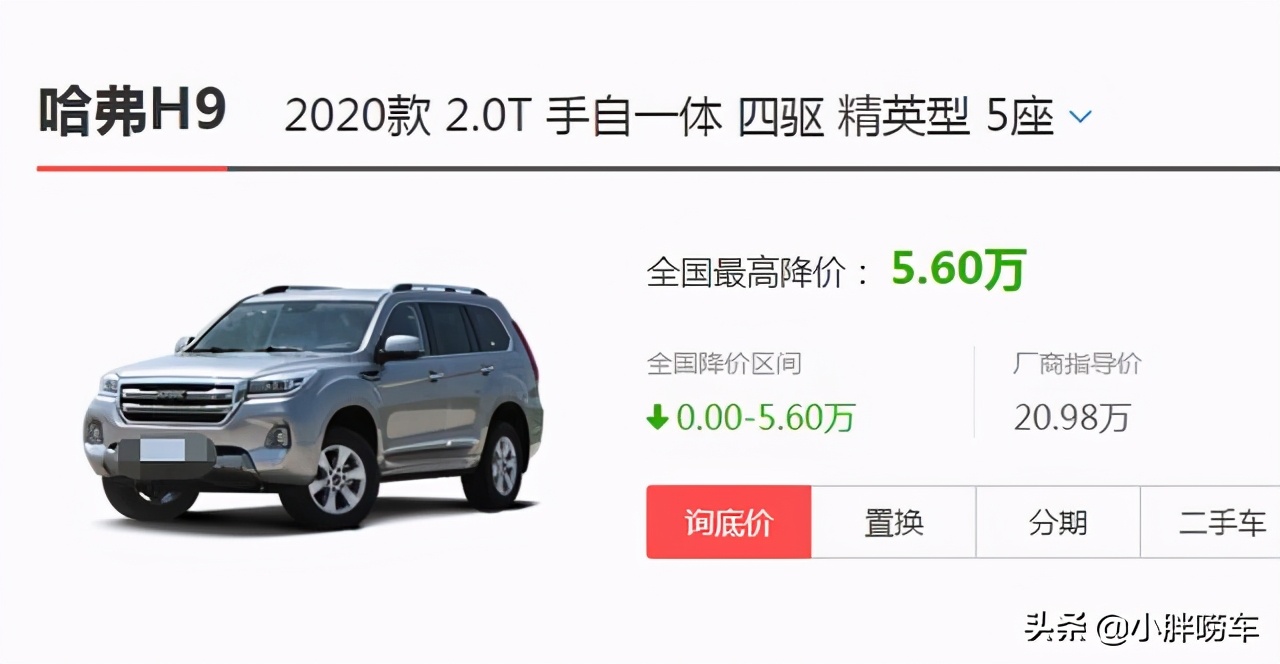The width and height of the screenshot is (1280, 664).
Task: Open the 二手车 tab
Action: tap(1211, 522)
